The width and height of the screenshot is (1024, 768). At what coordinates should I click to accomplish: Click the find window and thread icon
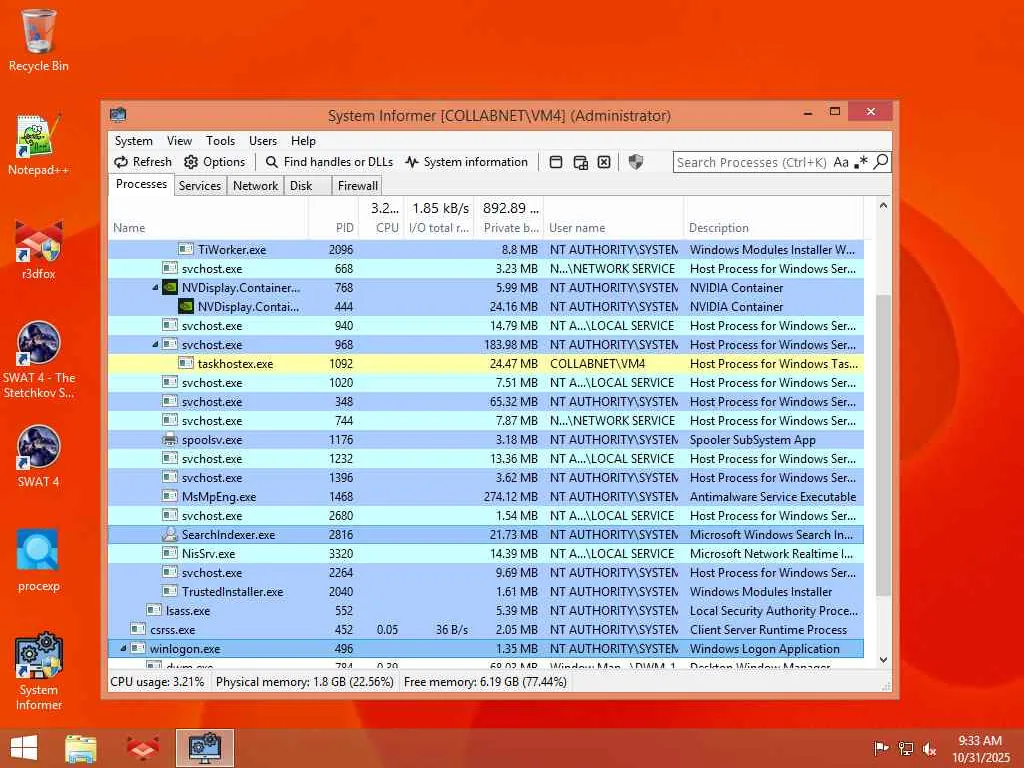[580, 162]
